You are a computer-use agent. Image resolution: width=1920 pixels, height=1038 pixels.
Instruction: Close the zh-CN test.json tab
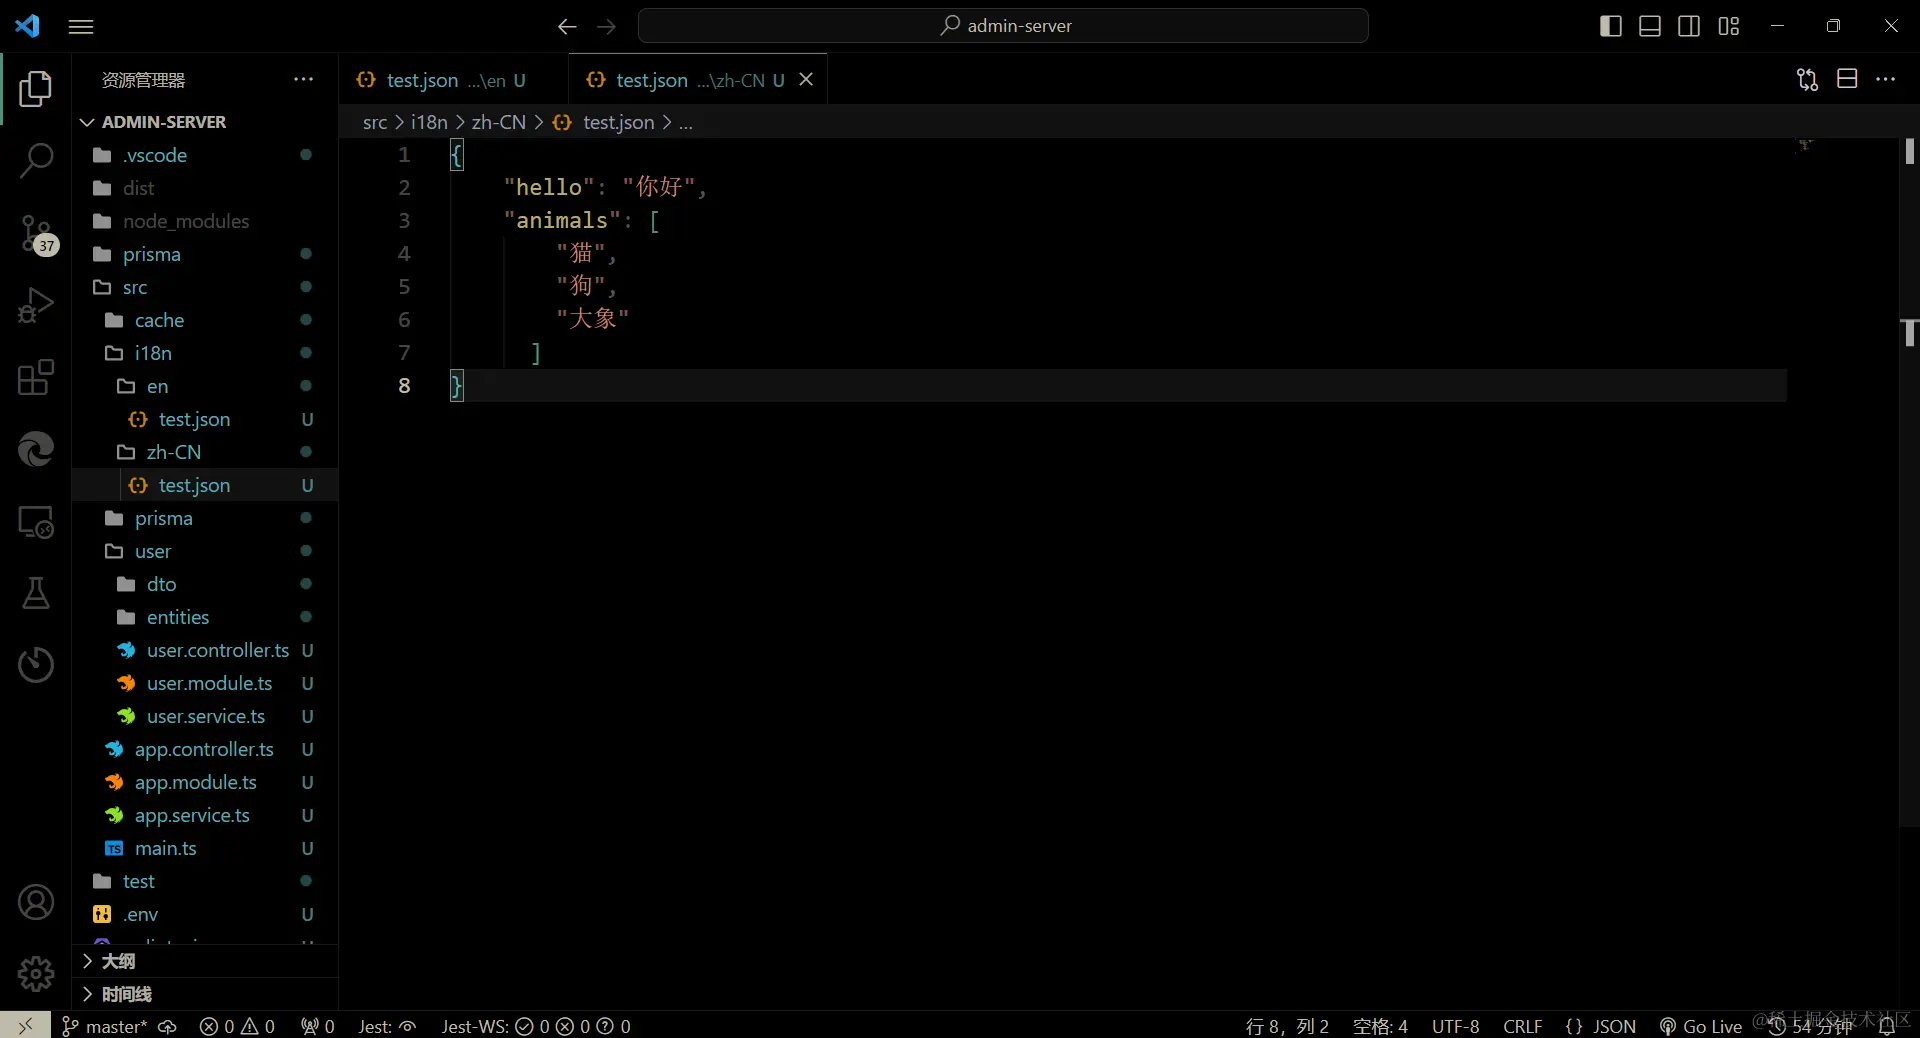806,79
